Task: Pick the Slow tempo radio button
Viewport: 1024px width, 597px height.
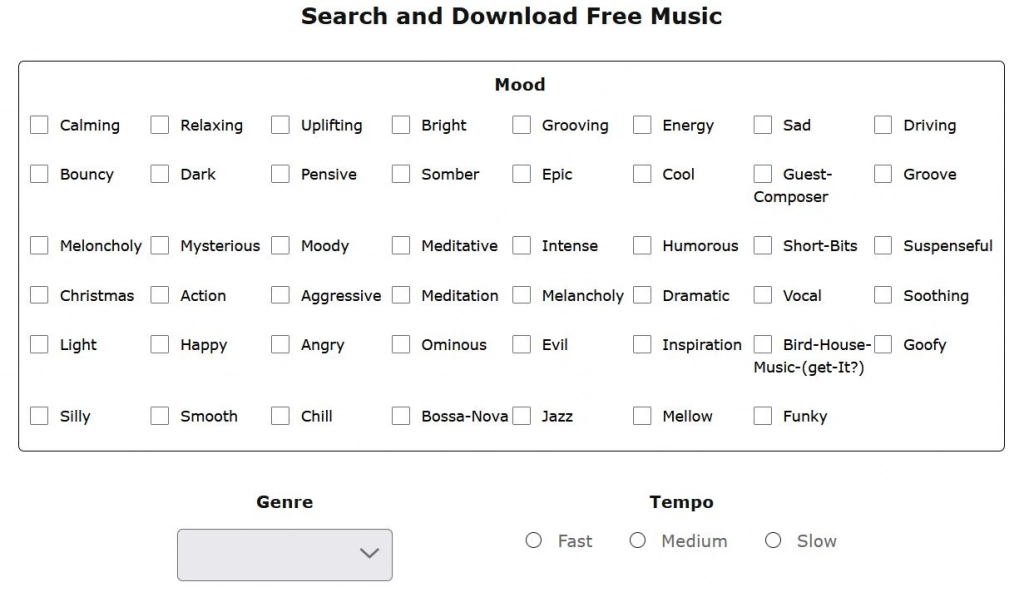Action: point(773,541)
